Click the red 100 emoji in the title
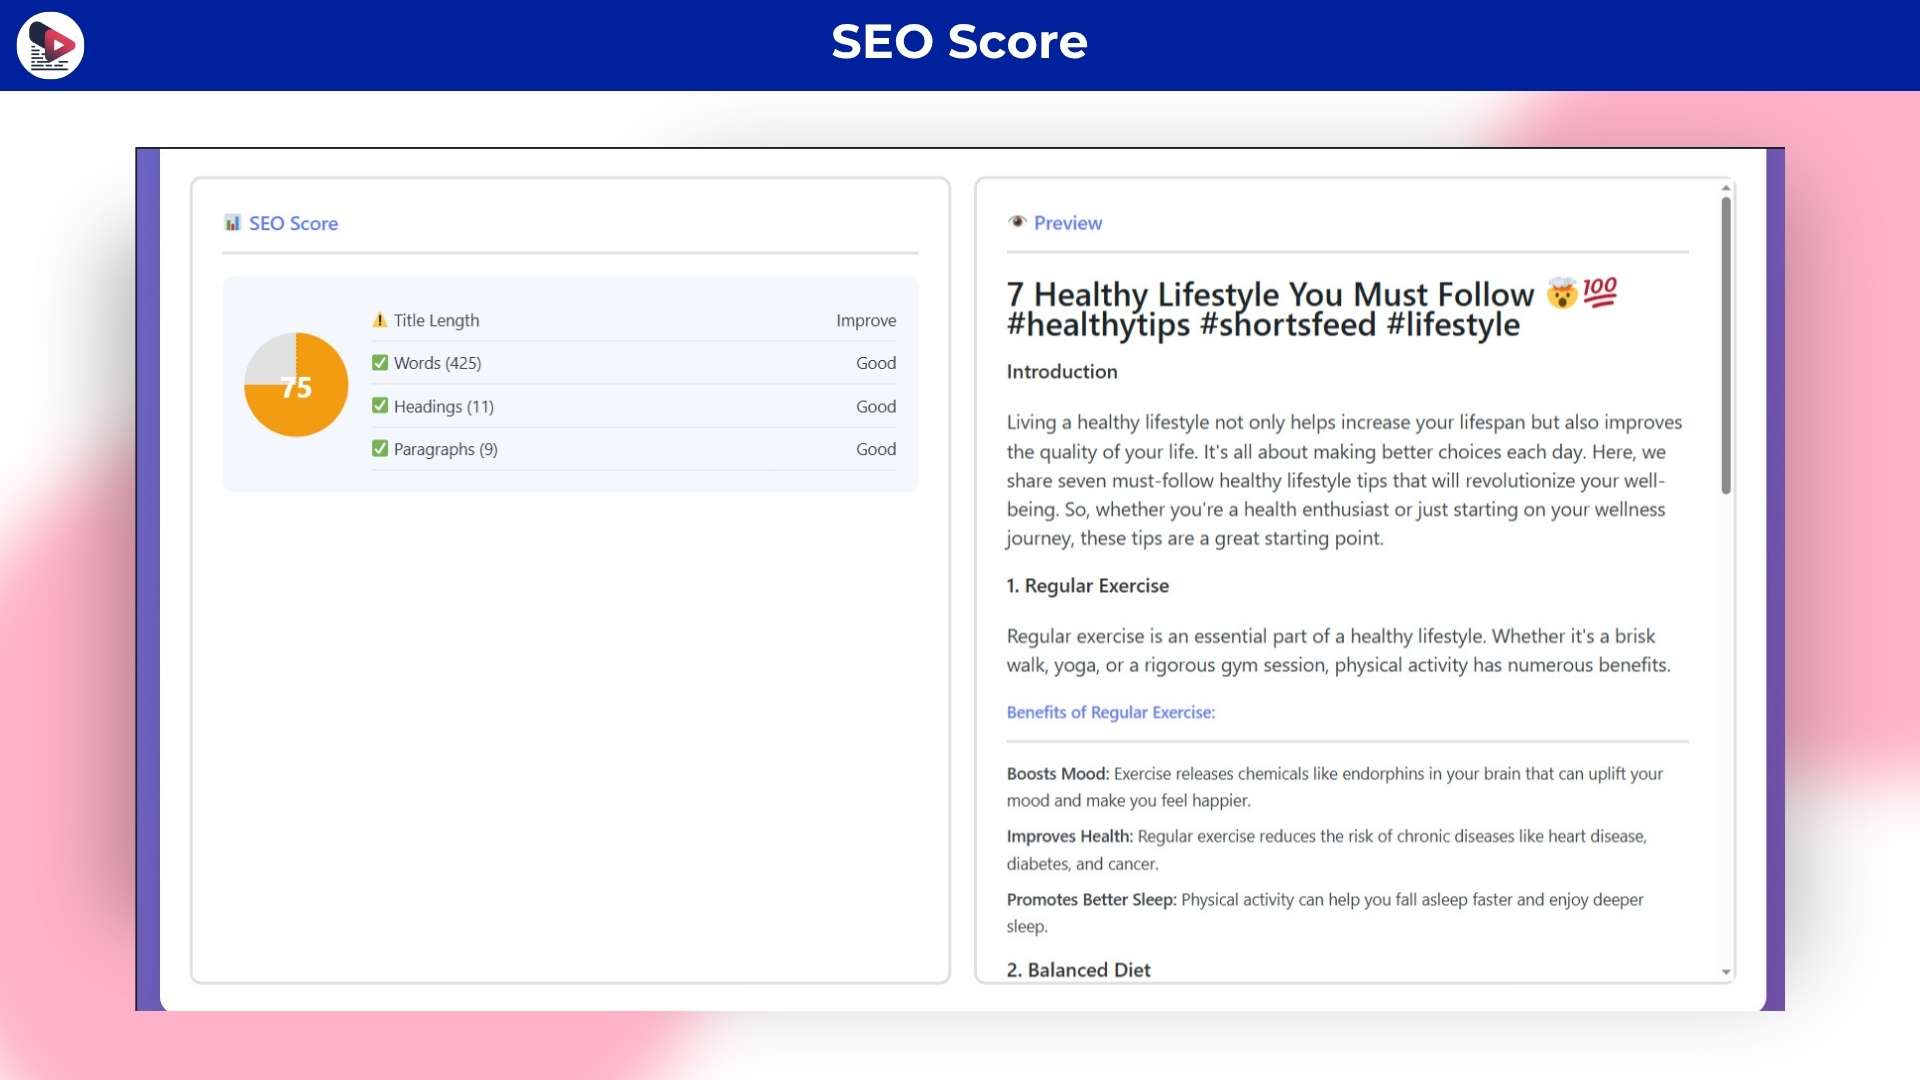The width and height of the screenshot is (1920, 1080). click(1600, 292)
